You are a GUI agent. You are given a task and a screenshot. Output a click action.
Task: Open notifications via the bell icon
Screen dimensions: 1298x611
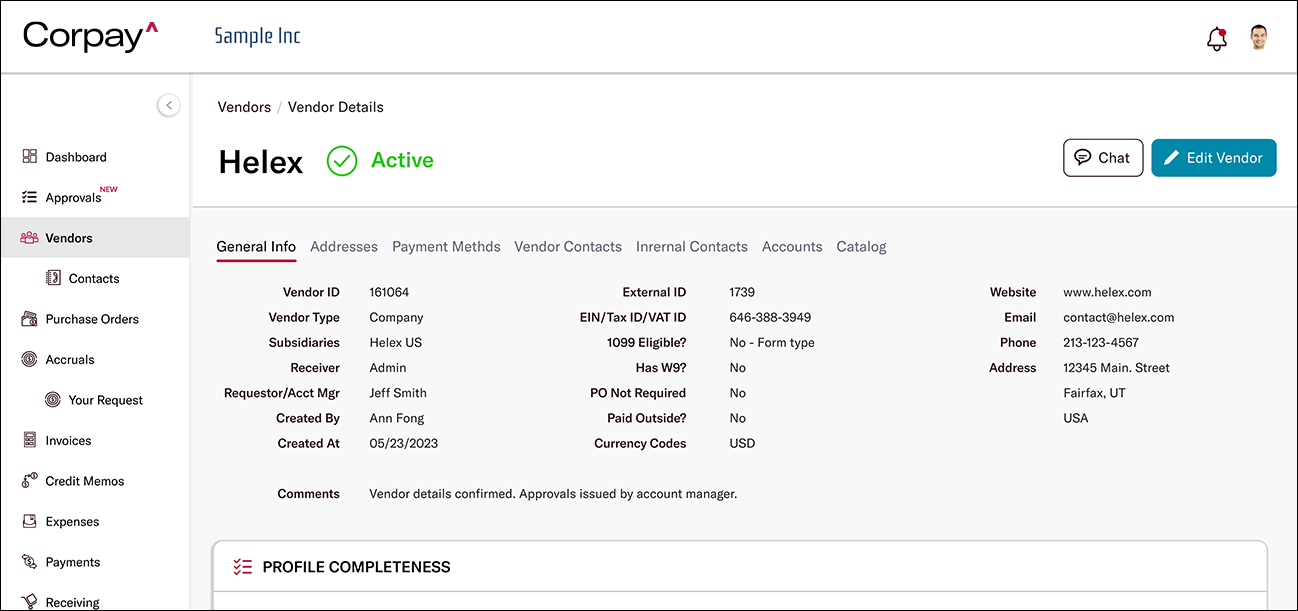1216,37
